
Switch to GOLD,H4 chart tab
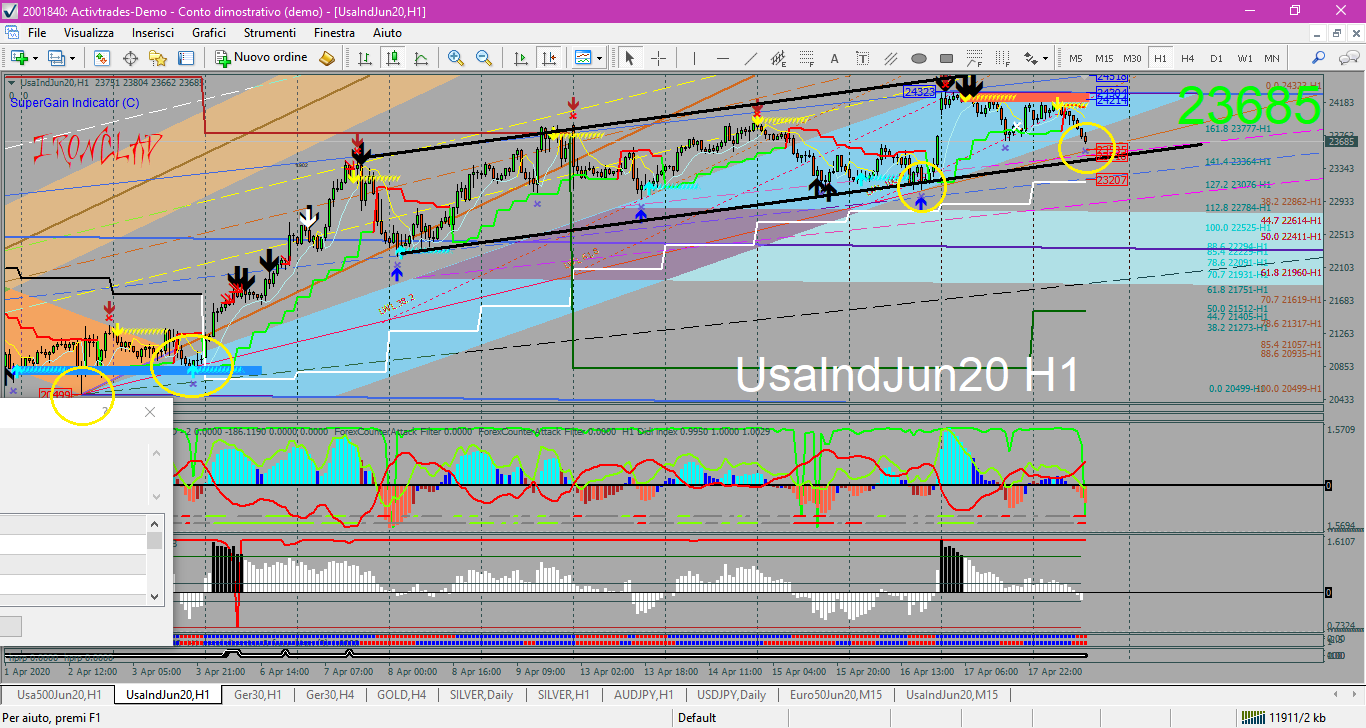[401, 694]
